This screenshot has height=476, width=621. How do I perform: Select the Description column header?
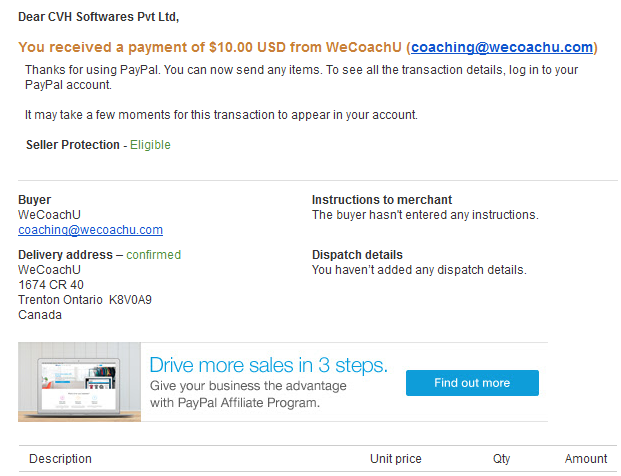point(60,459)
